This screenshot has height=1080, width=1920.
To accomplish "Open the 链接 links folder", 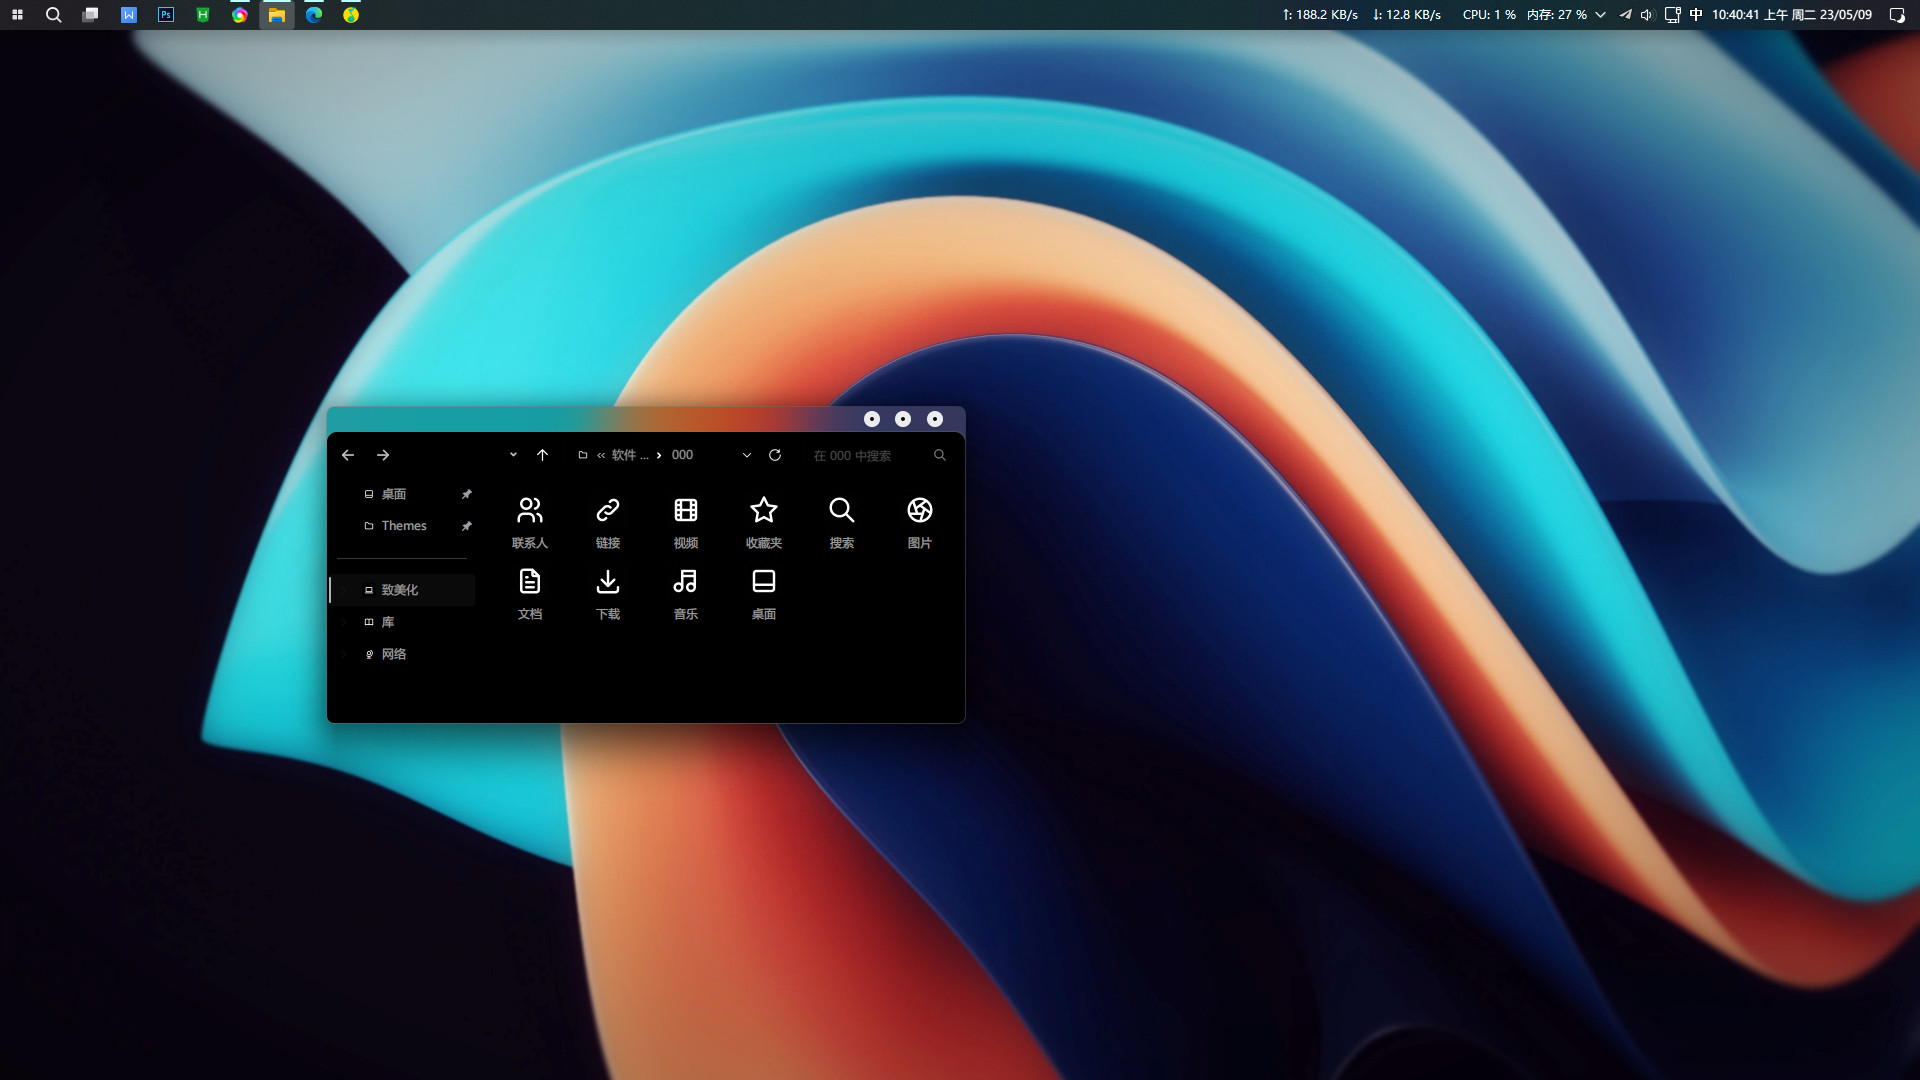I will [607, 521].
